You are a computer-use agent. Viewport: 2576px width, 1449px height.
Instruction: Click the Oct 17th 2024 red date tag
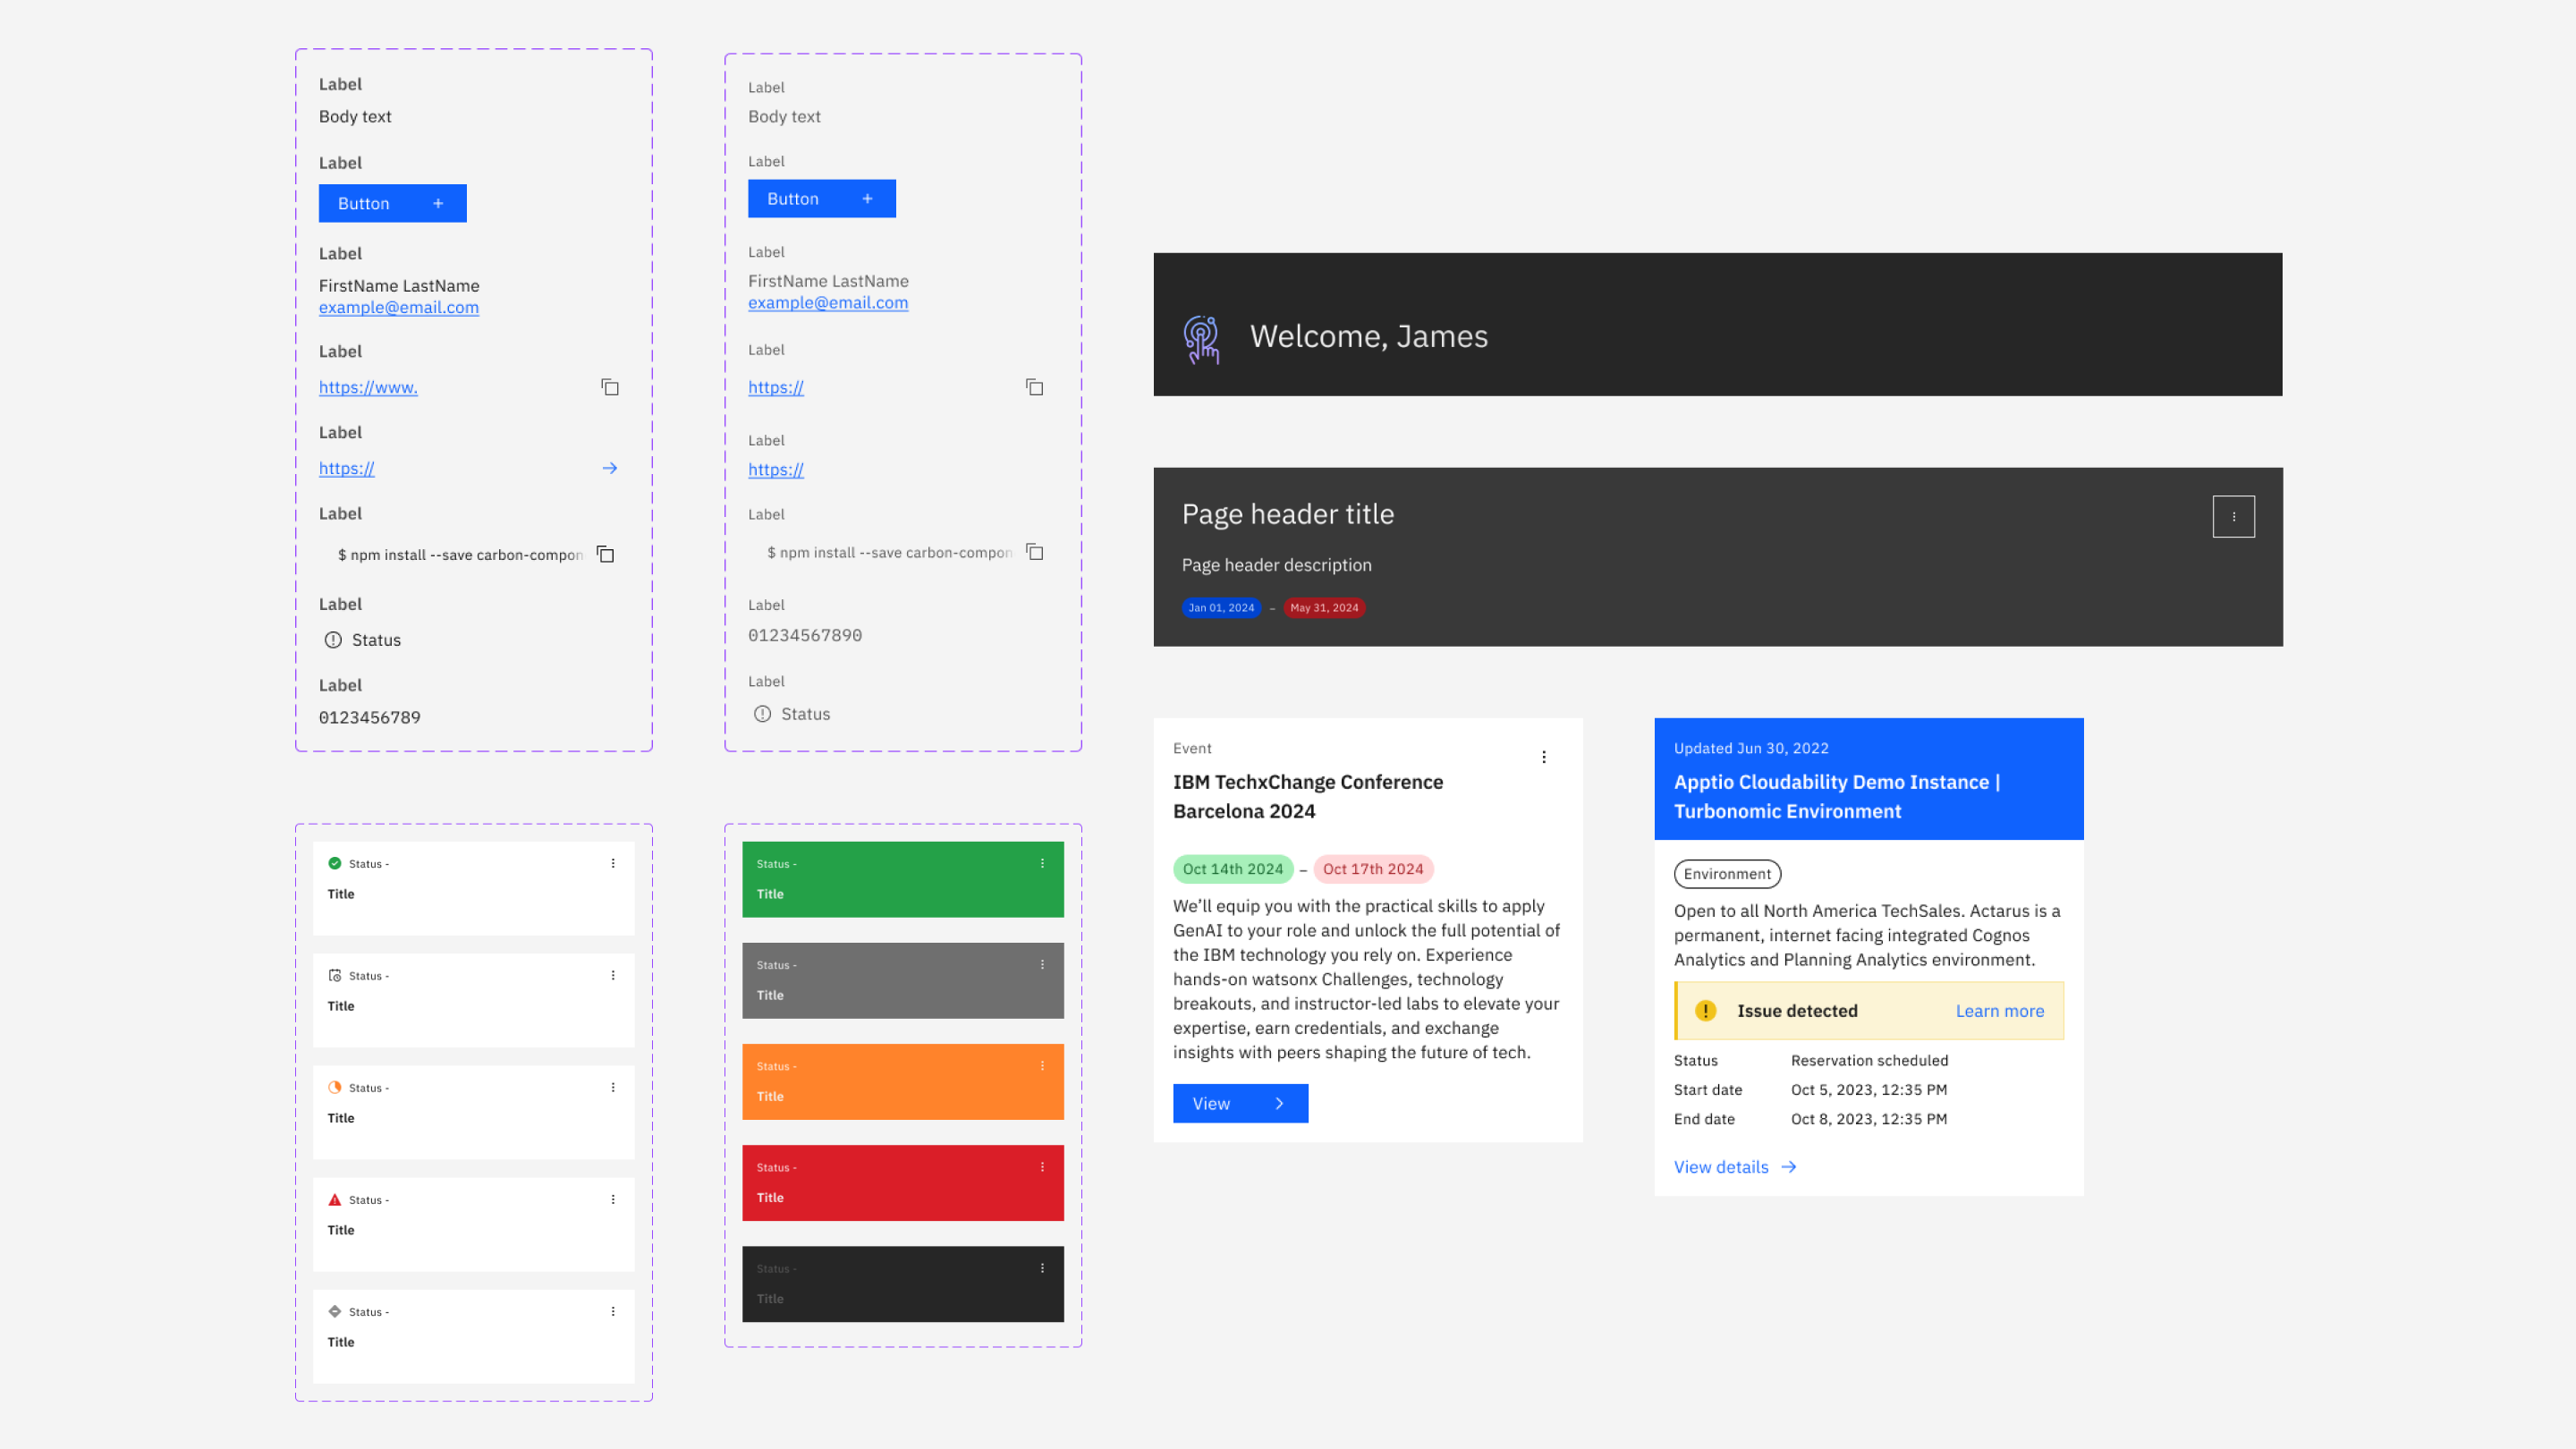click(1372, 869)
